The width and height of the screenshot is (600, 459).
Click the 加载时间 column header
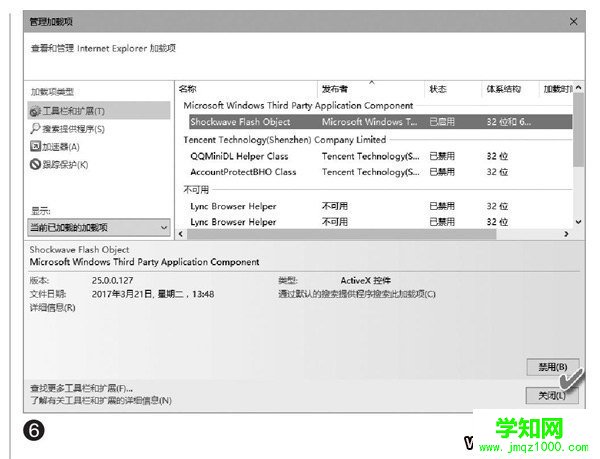tap(556, 89)
